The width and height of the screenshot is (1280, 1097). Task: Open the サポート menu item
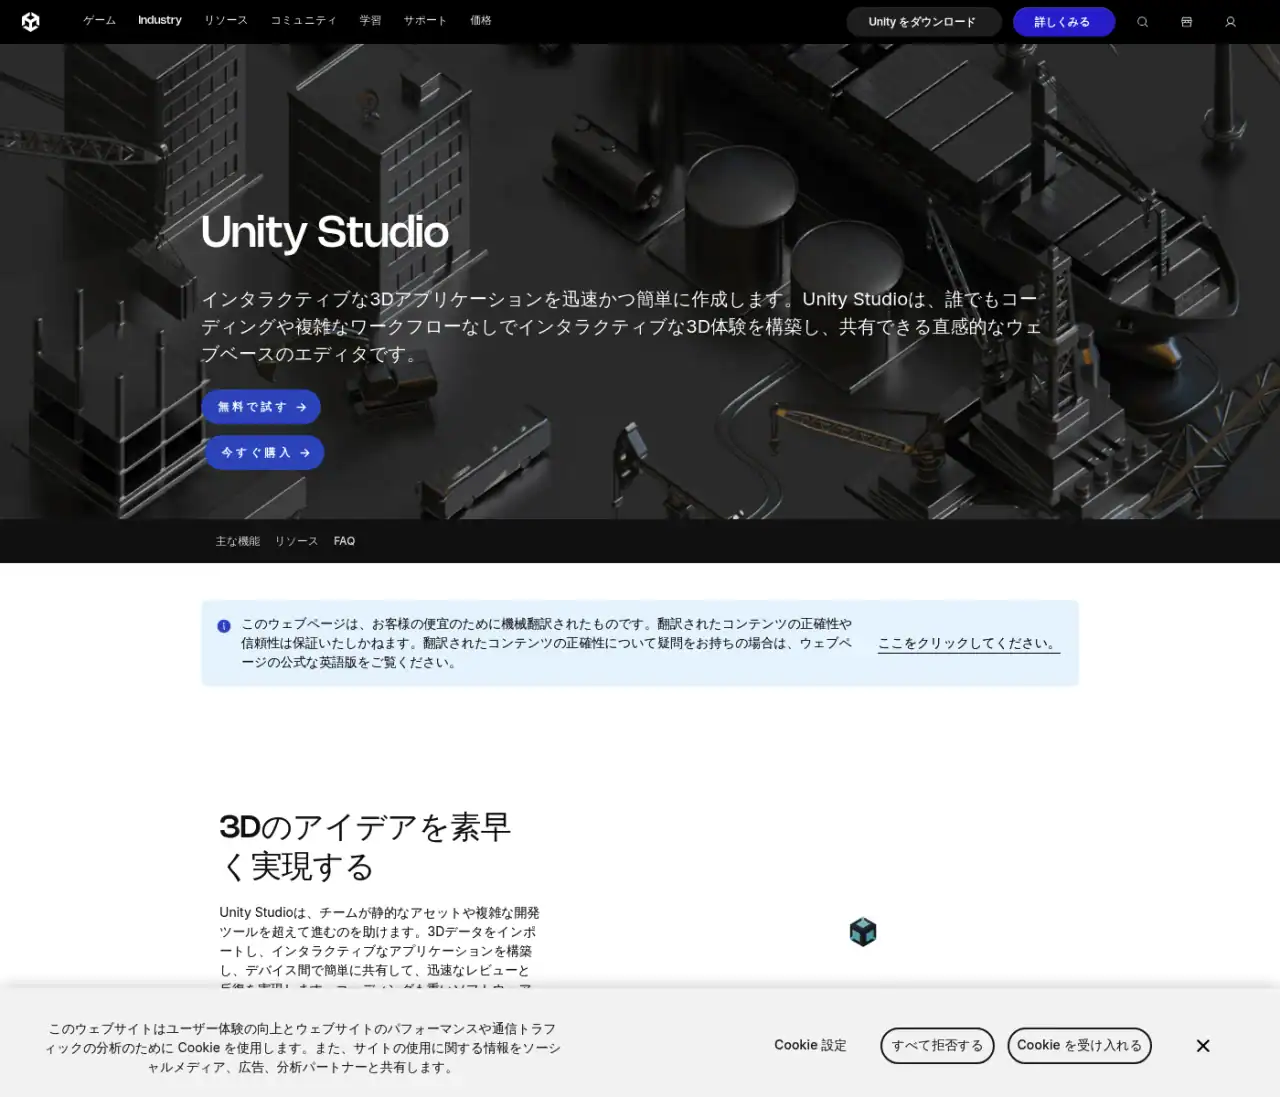point(425,21)
